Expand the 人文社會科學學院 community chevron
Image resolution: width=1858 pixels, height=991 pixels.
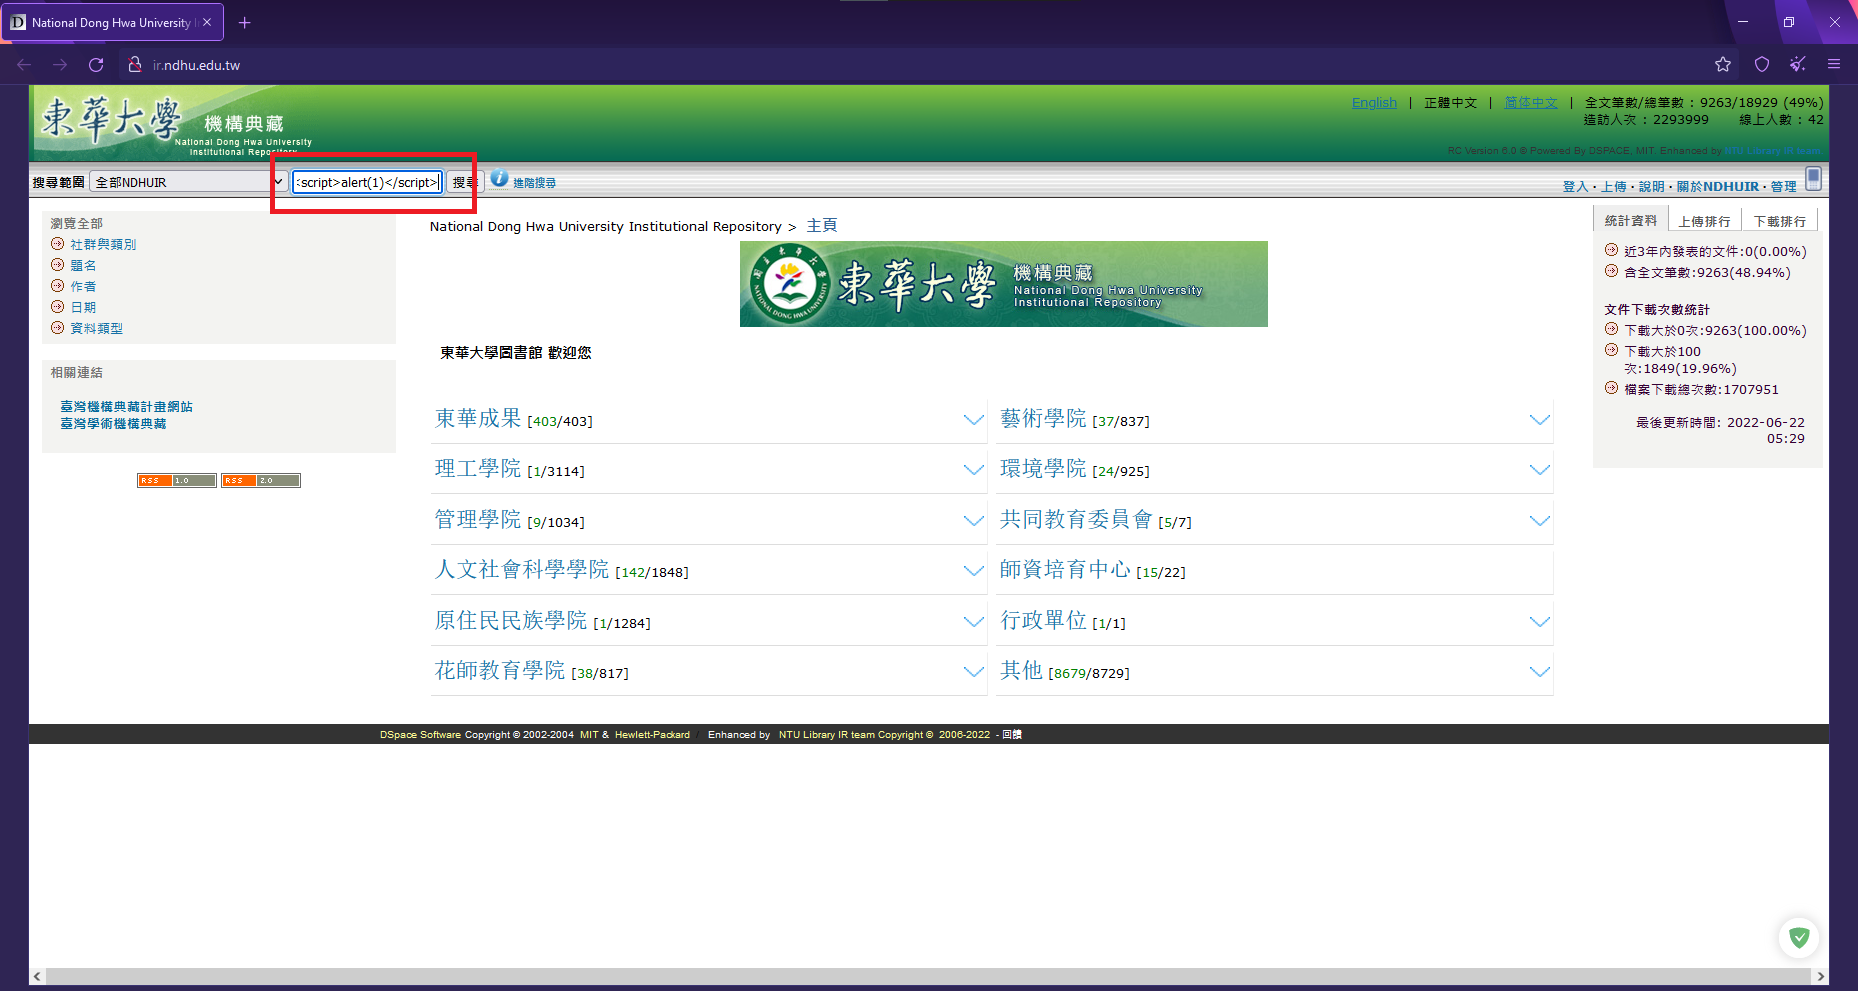click(973, 571)
